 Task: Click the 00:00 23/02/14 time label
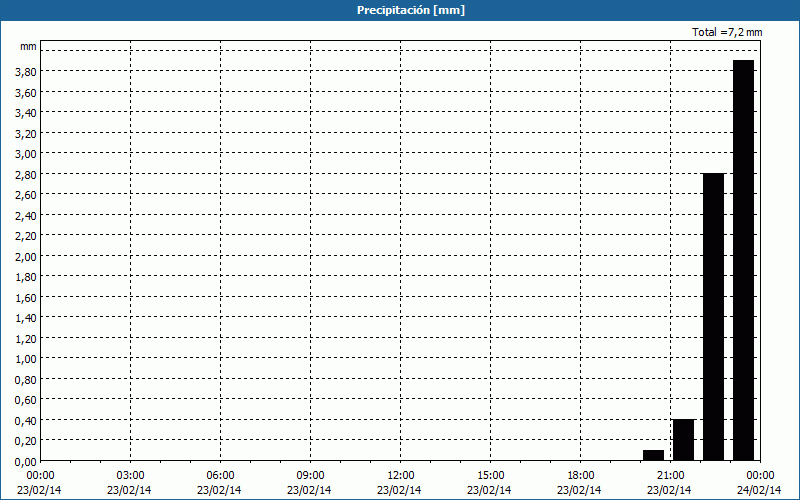(x=39, y=483)
